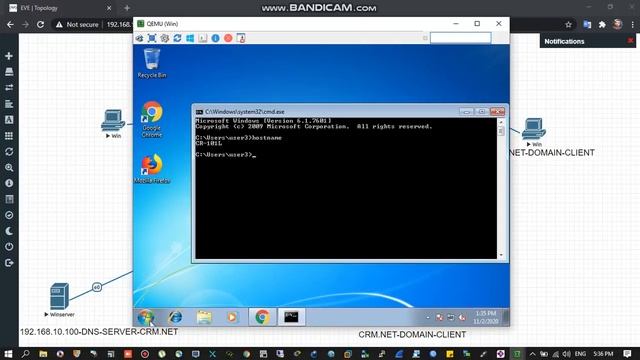Reload the browser page
Viewport: 640px width, 360px height.
coord(40,24)
